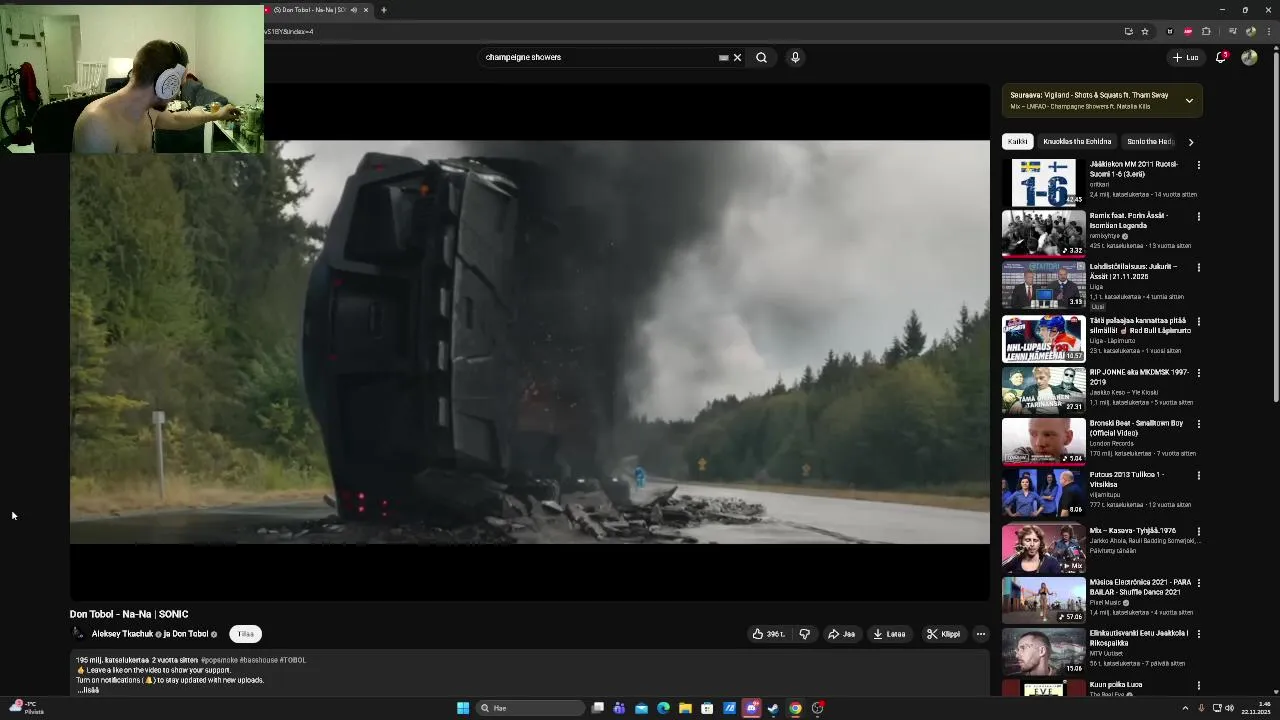Open the Chrome extensions puzzle icon

(x=1206, y=31)
